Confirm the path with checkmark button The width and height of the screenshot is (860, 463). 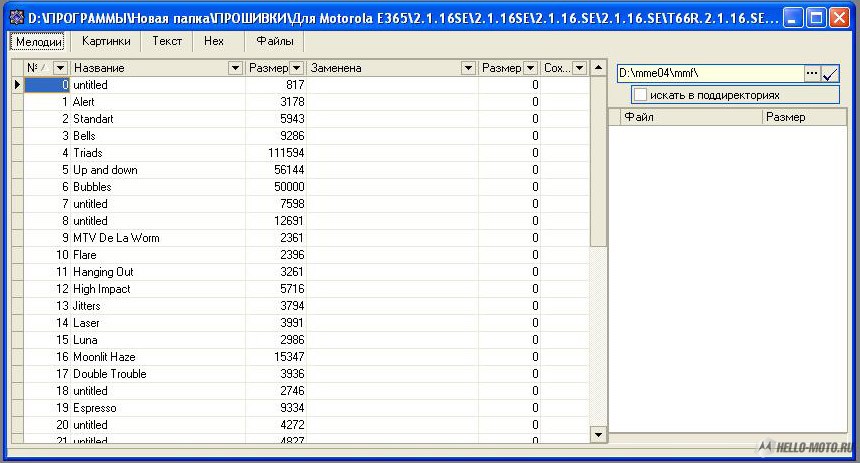point(830,73)
